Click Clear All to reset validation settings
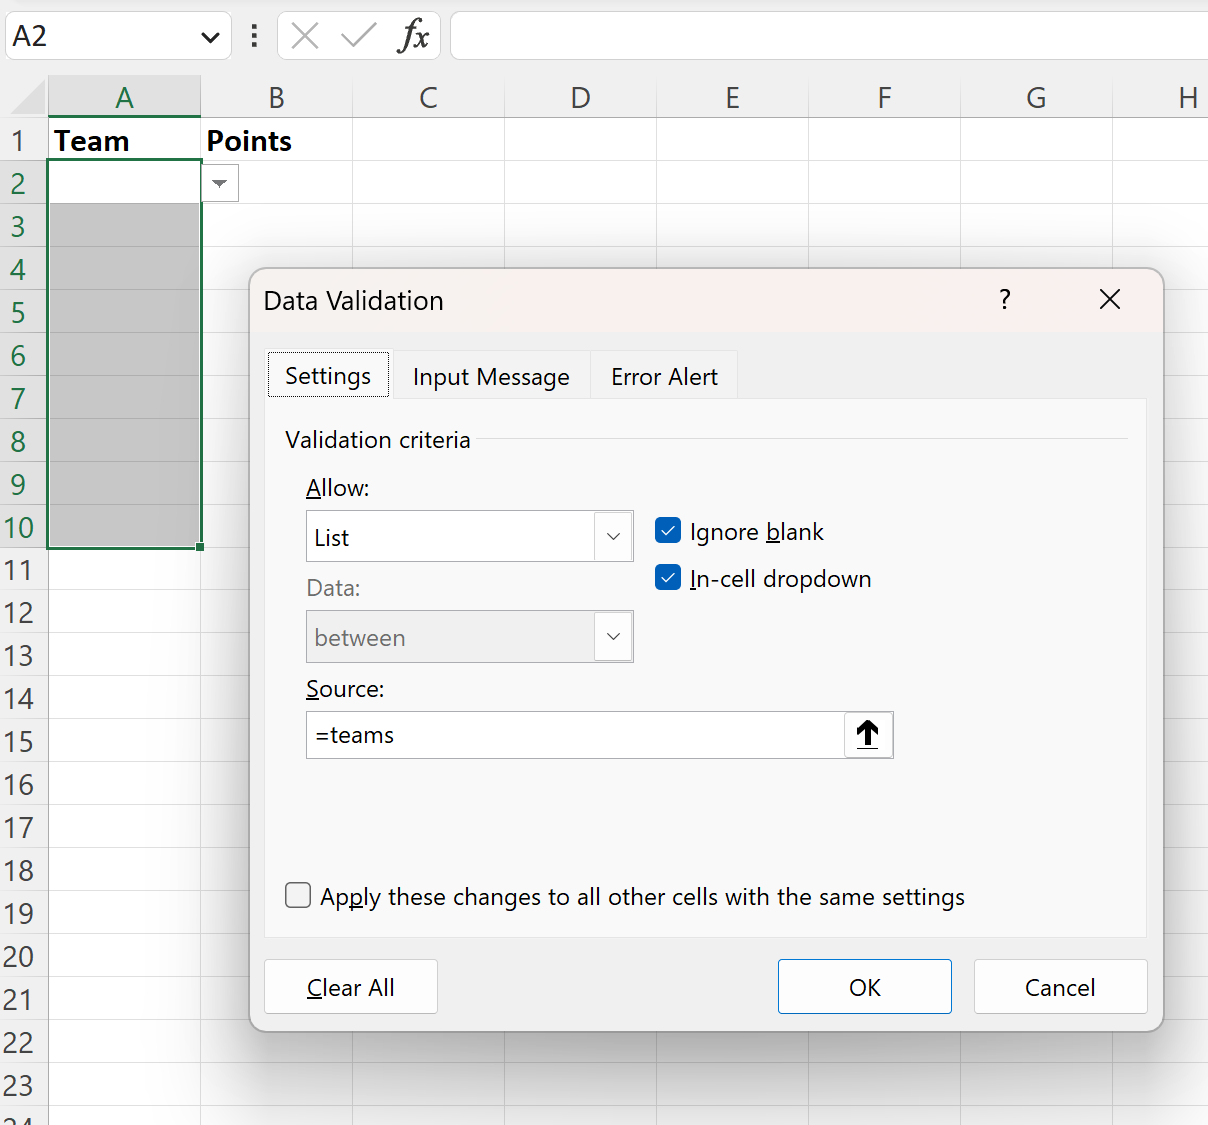This screenshot has width=1208, height=1125. coord(350,986)
